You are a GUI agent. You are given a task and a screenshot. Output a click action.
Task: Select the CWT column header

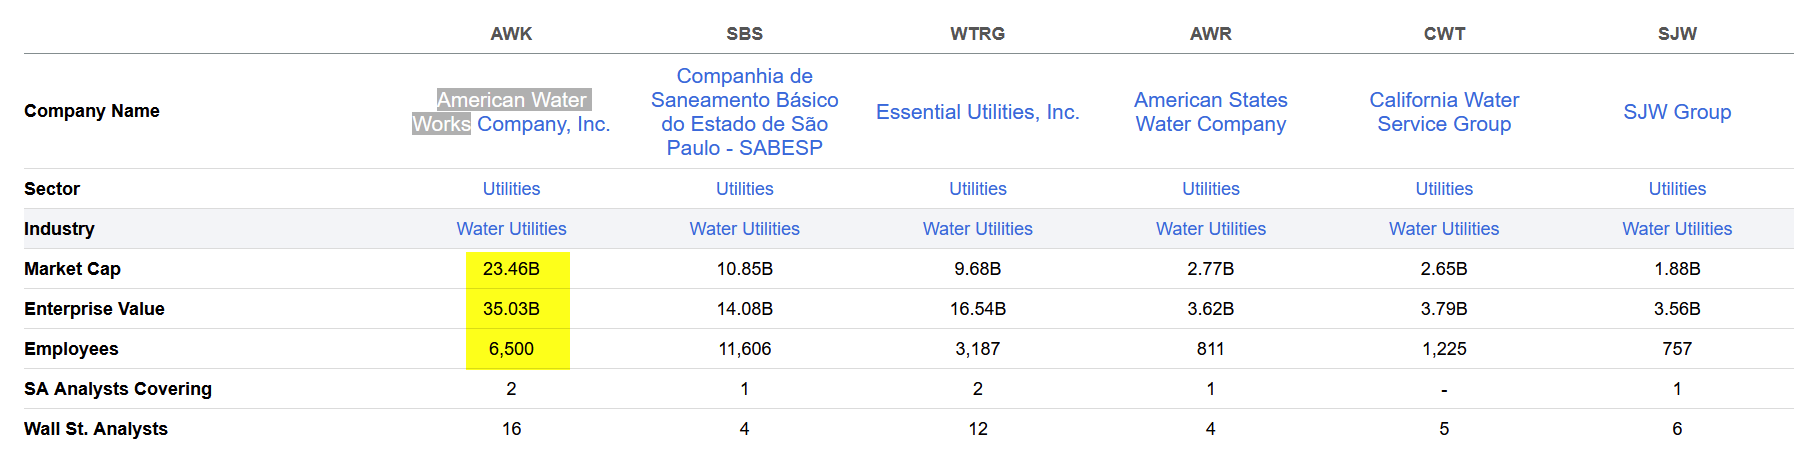(1444, 34)
